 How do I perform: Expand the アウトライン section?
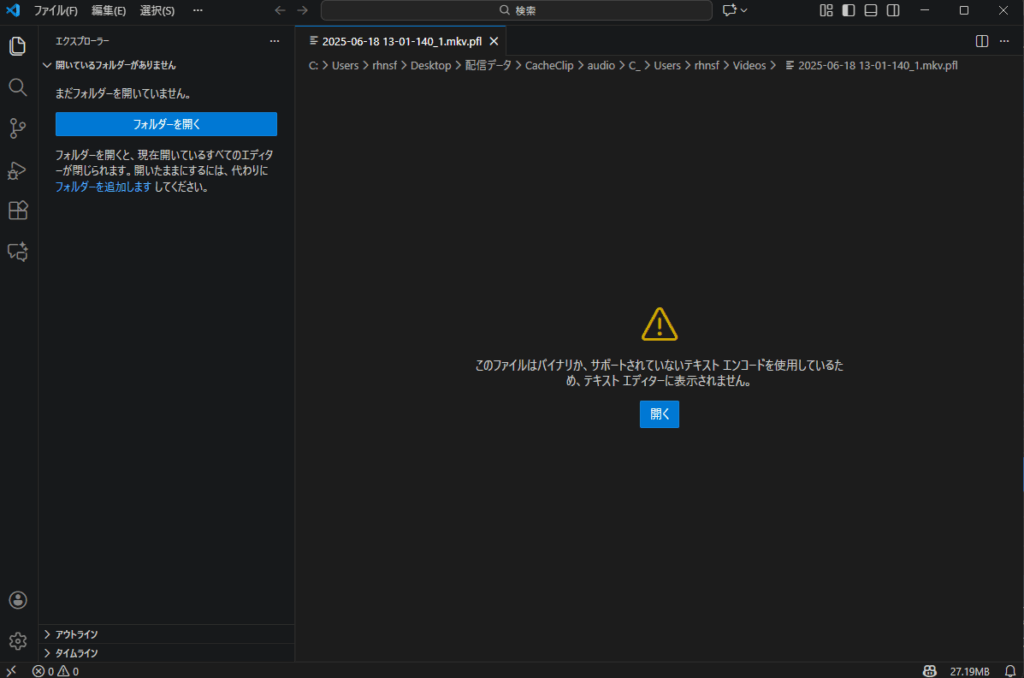[77, 634]
